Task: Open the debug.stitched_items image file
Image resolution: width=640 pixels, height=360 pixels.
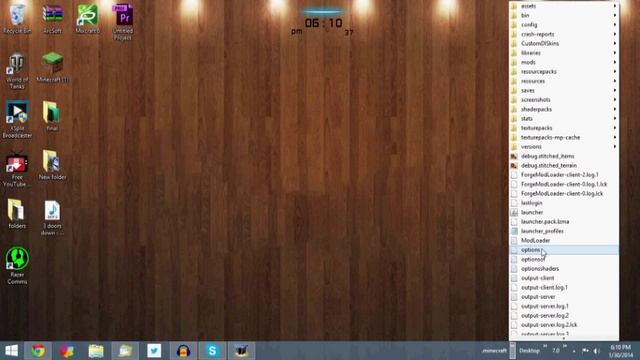Action: pos(564,156)
